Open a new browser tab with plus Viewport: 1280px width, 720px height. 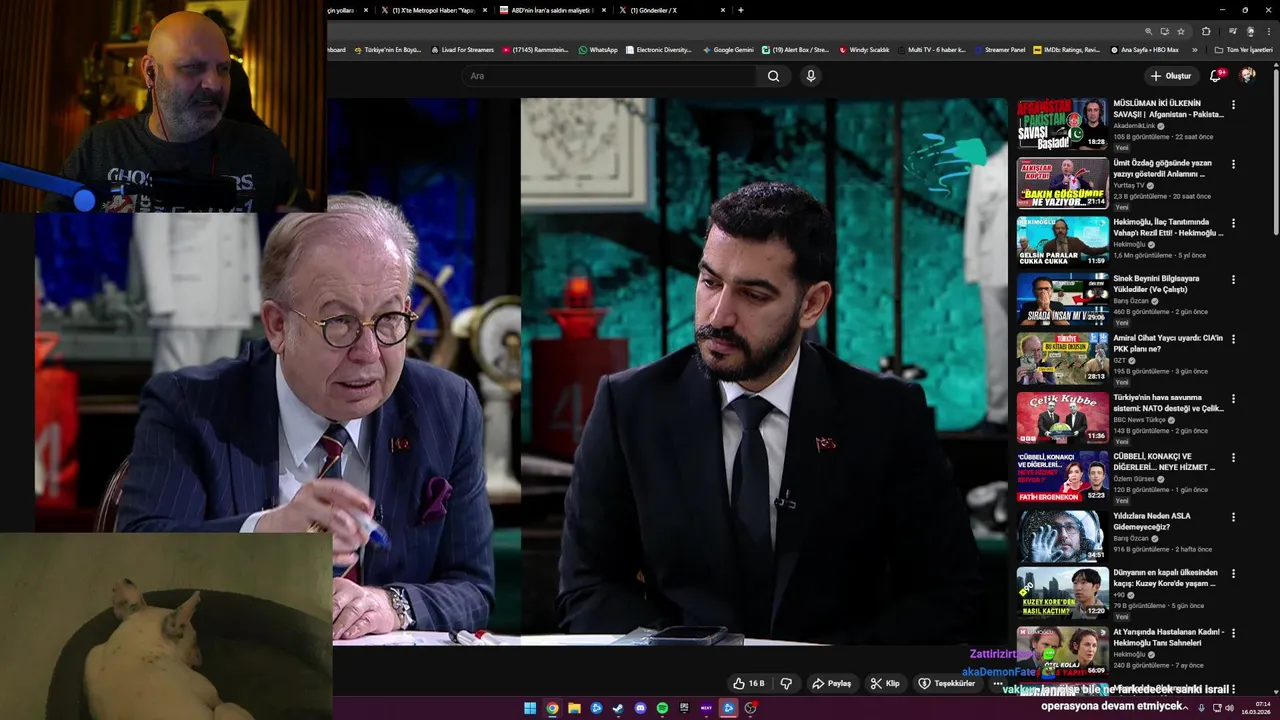click(741, 10)
